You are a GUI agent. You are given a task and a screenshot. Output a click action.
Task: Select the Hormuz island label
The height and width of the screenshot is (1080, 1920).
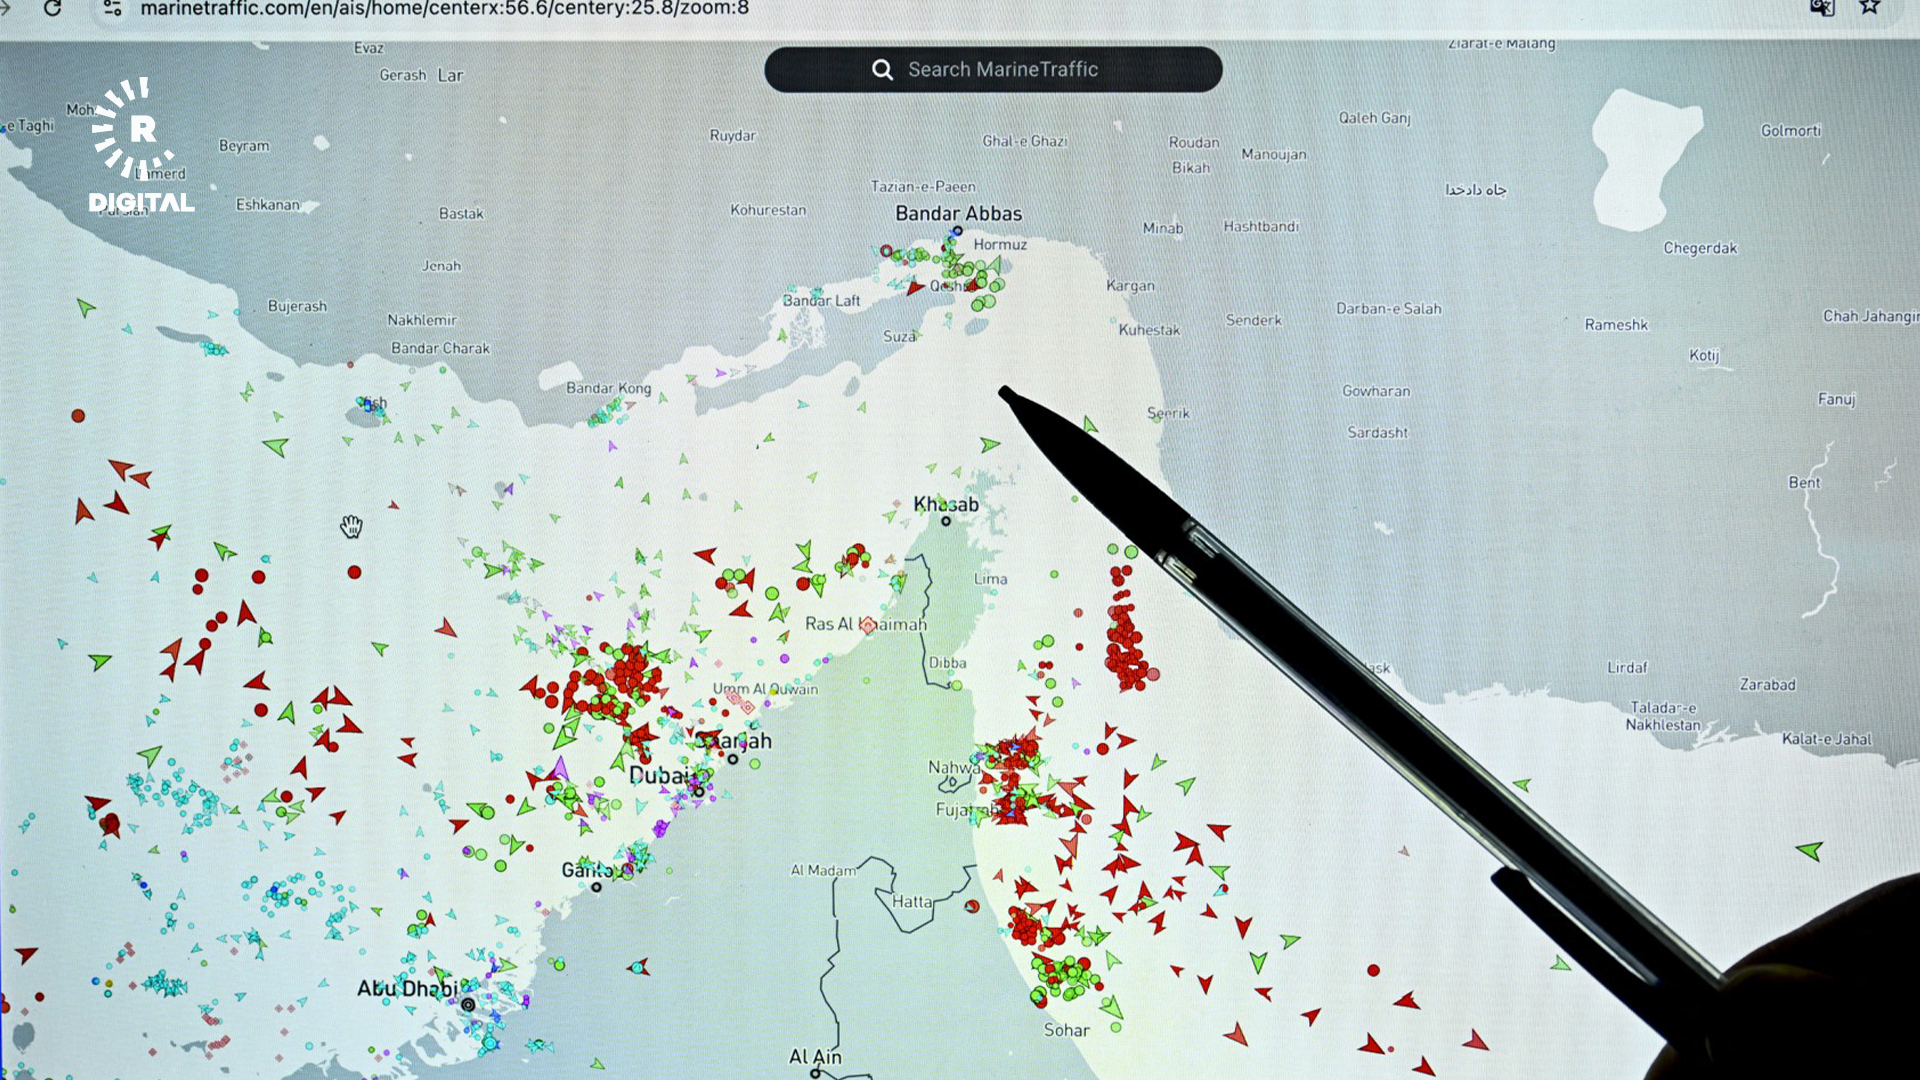pos(1000,244)
